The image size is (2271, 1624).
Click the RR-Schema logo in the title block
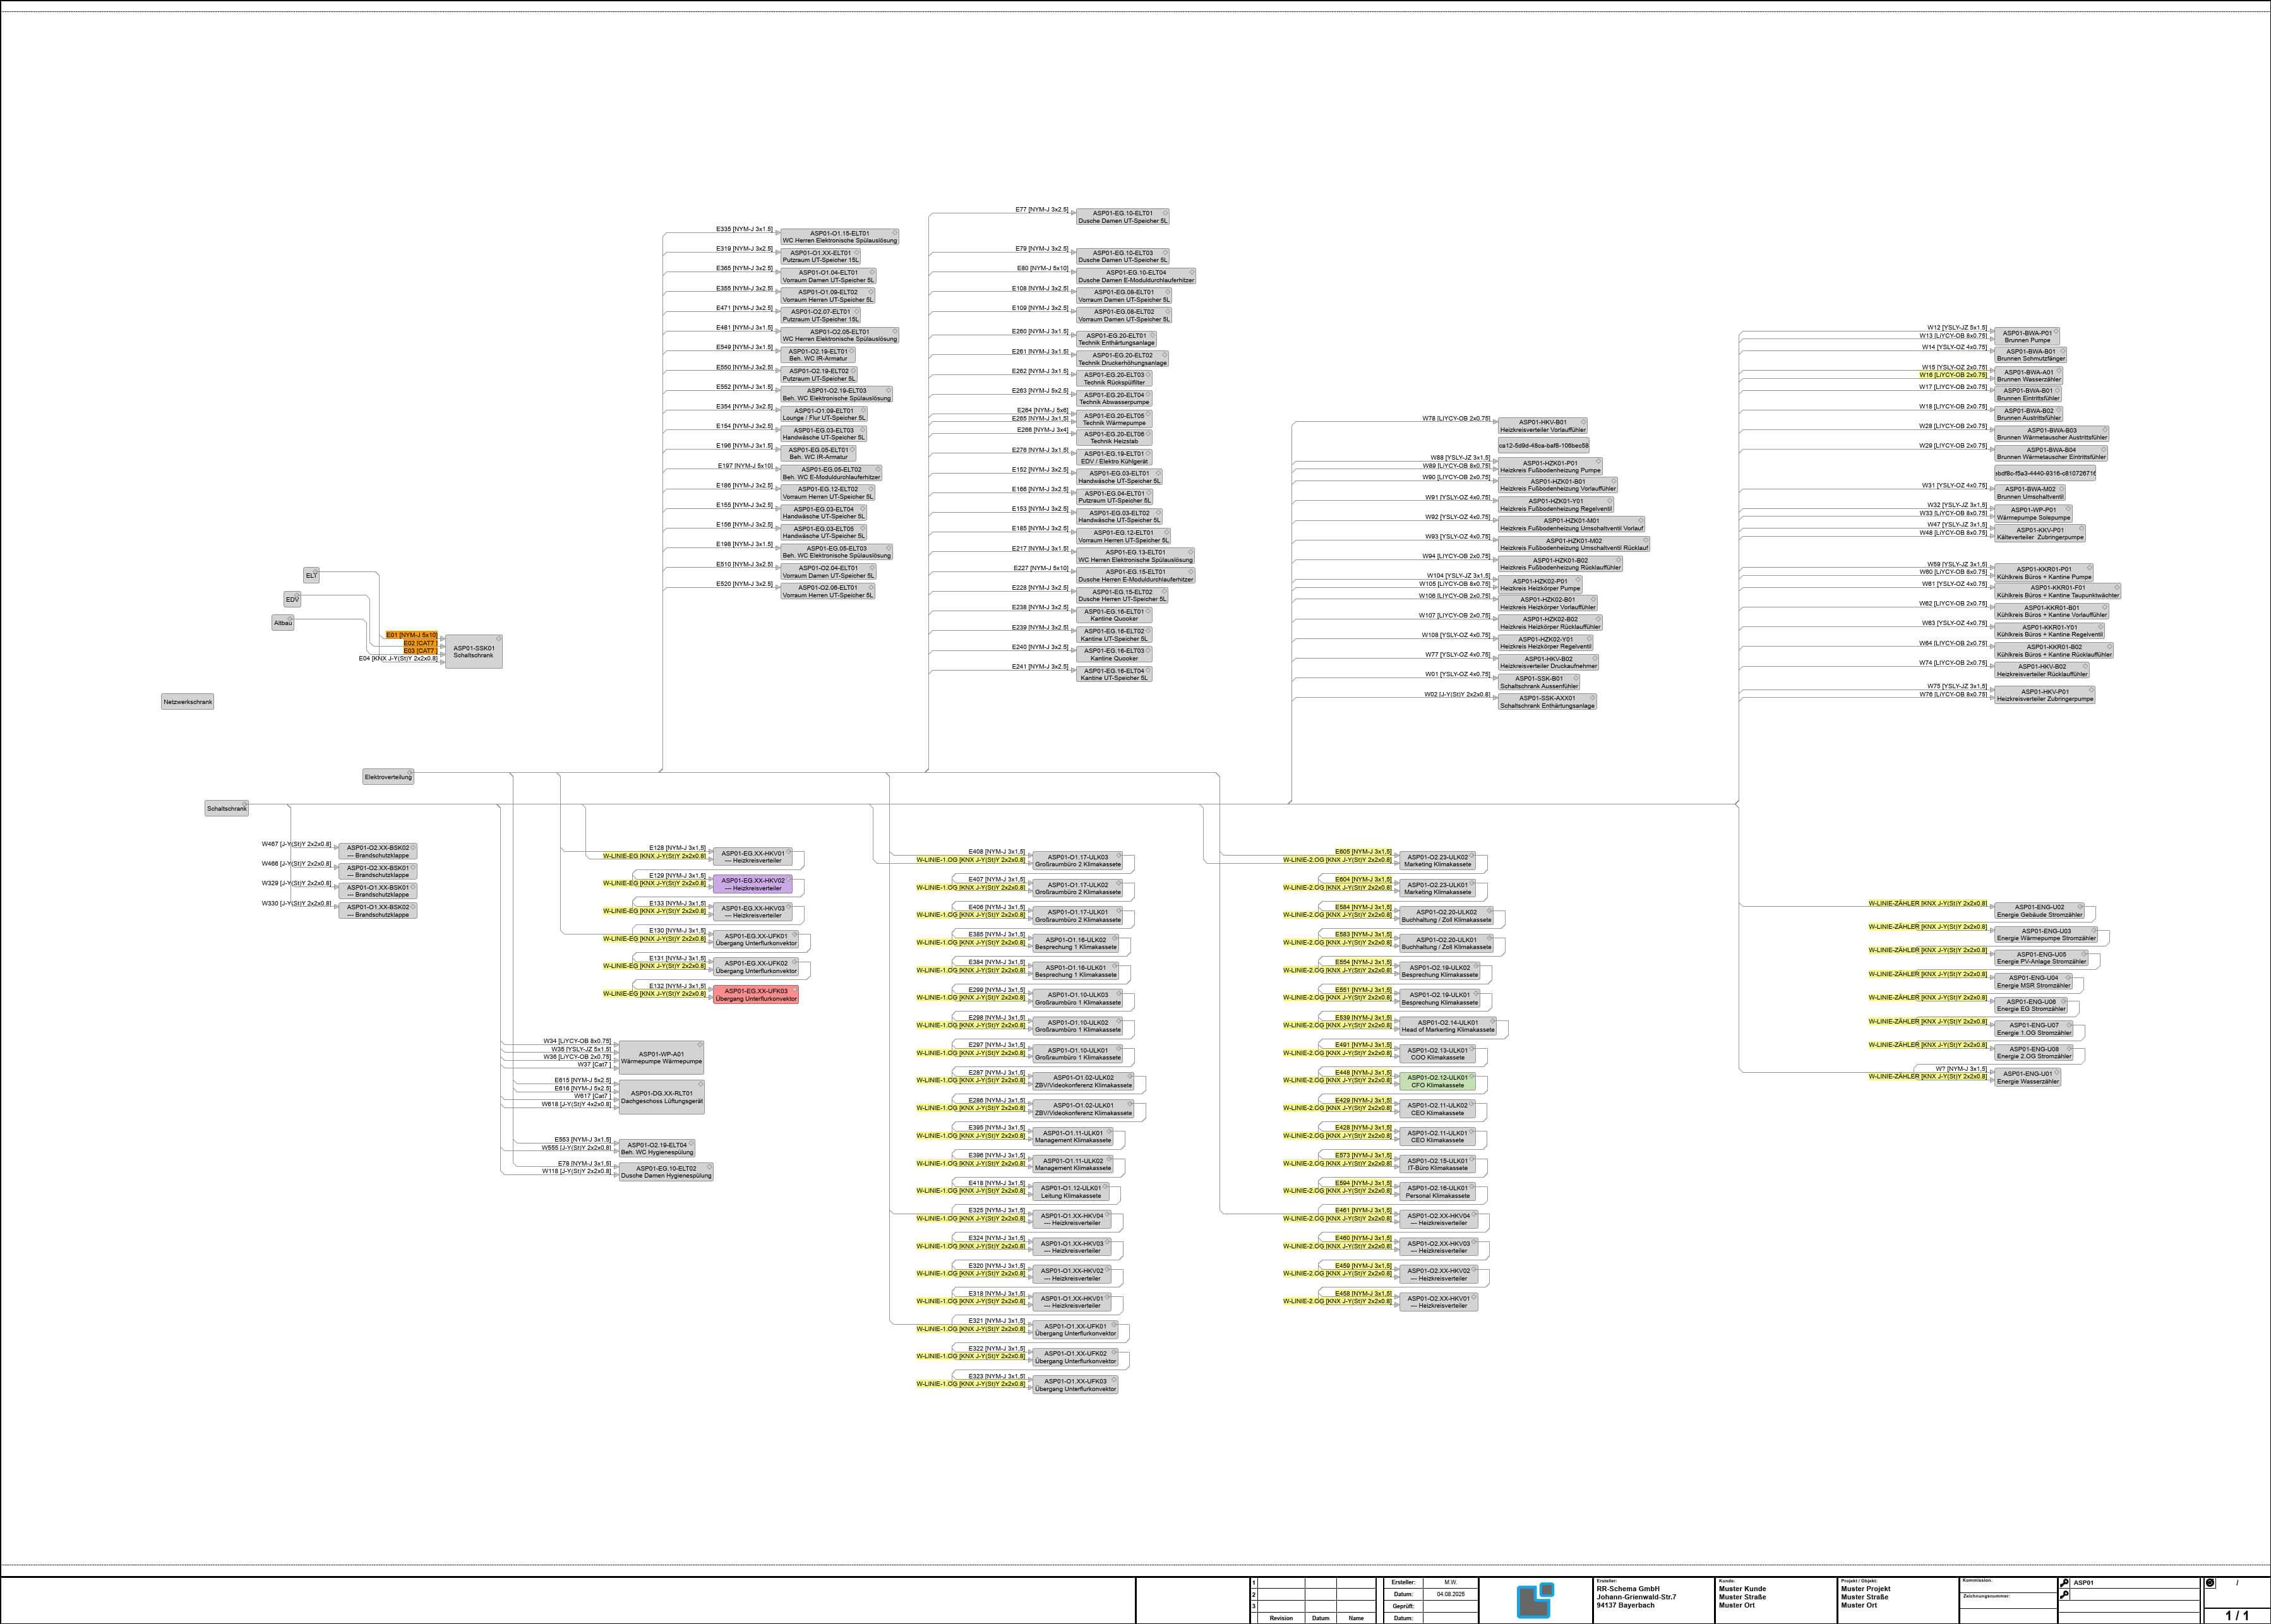point(1535,1600)
